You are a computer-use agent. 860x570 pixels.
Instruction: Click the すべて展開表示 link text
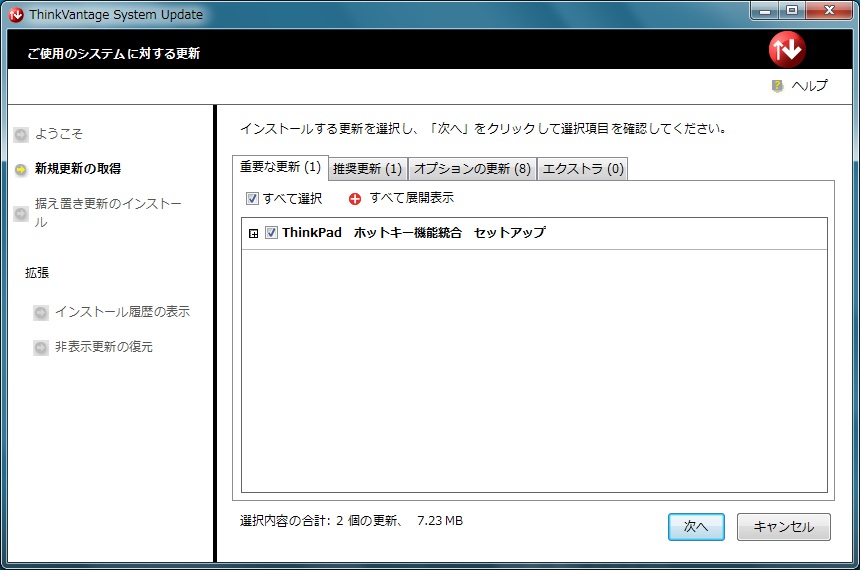point(411,198)
